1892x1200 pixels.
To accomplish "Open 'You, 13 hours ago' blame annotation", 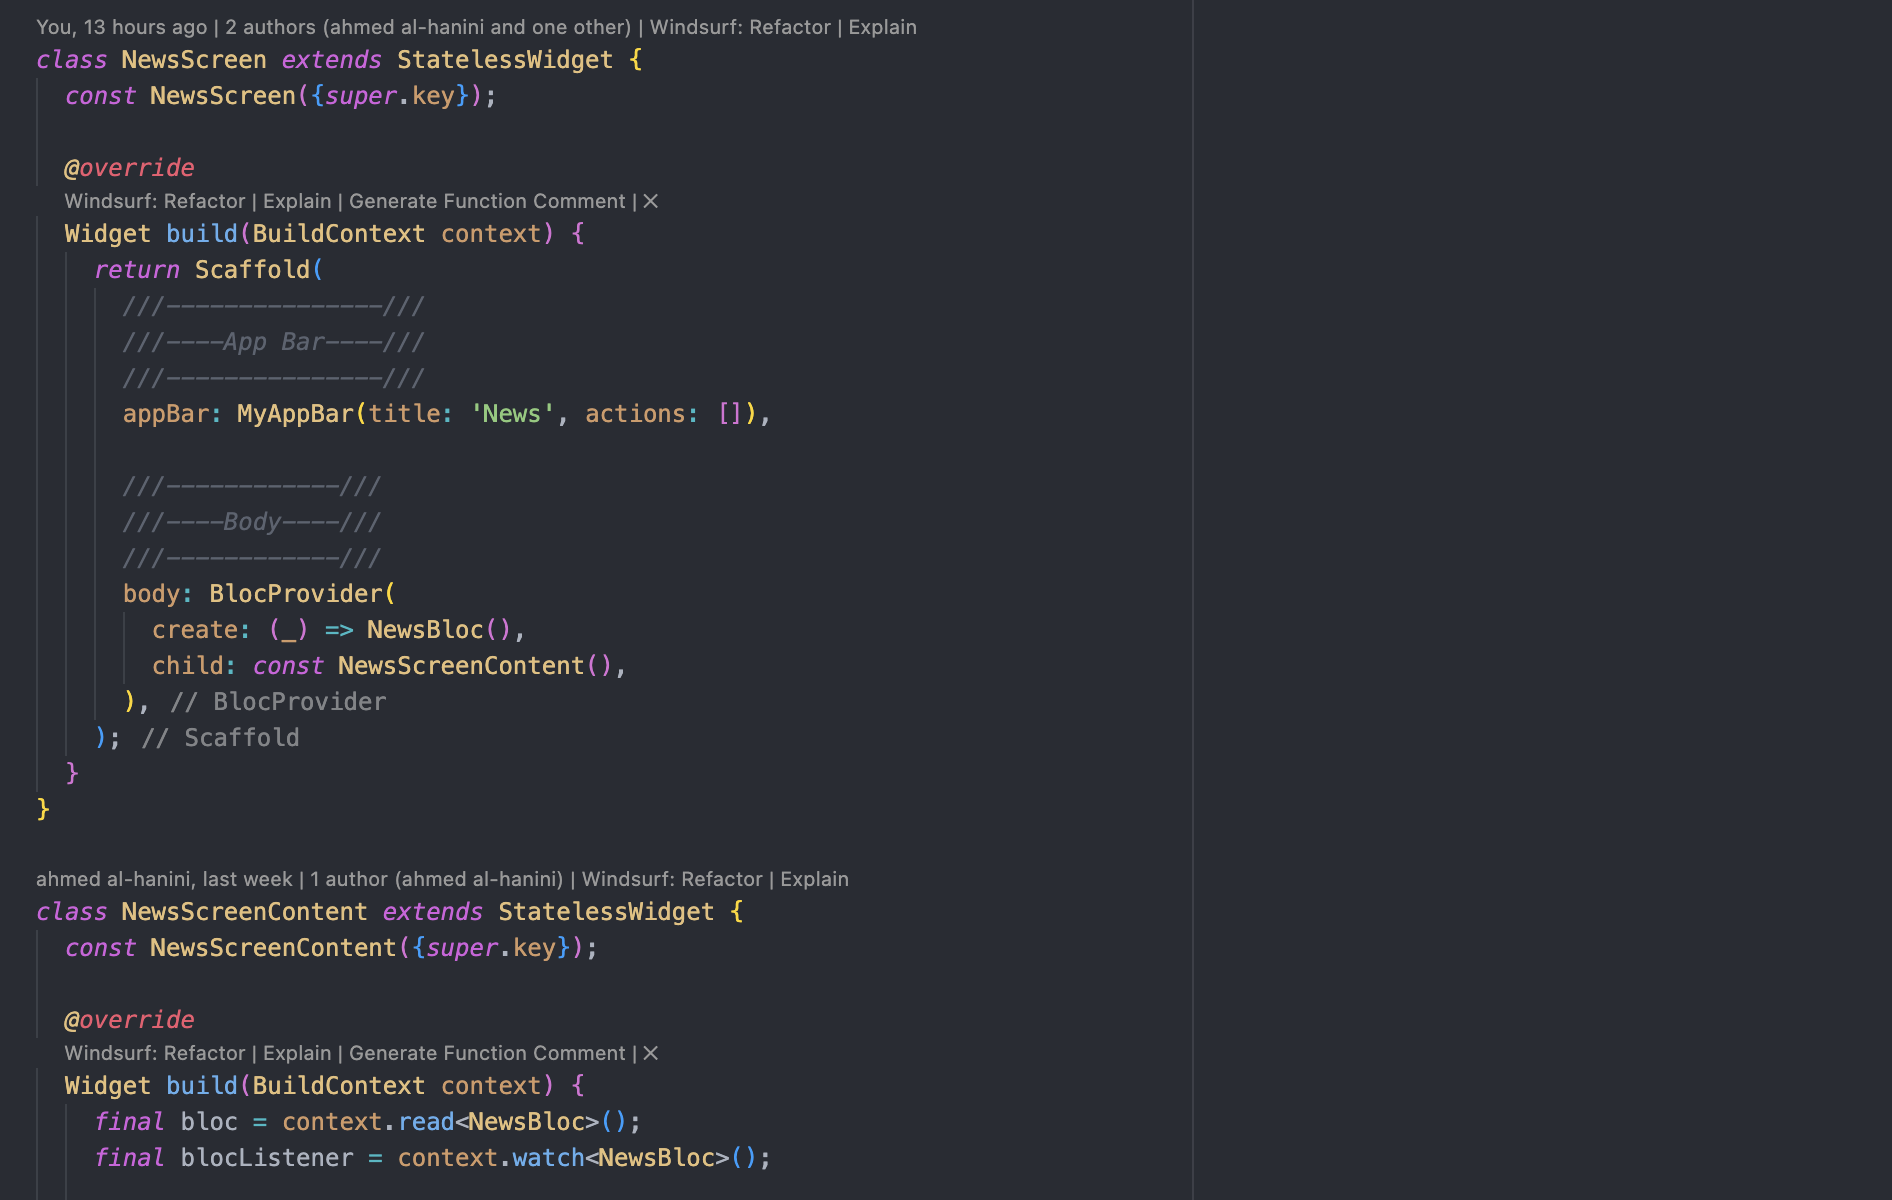I will point(122,27).
